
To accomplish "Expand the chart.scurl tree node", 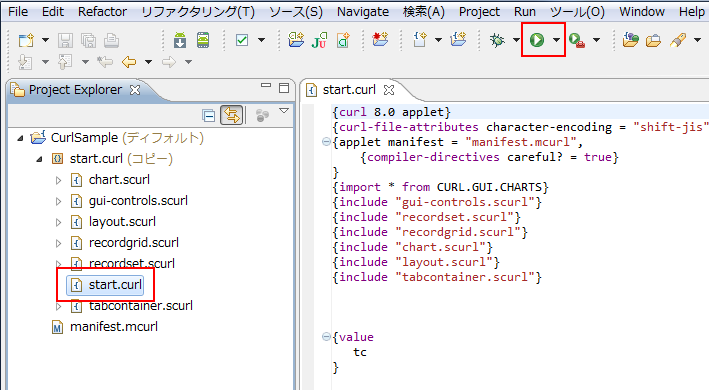I will pyautogui.click(x=58, y=180).
